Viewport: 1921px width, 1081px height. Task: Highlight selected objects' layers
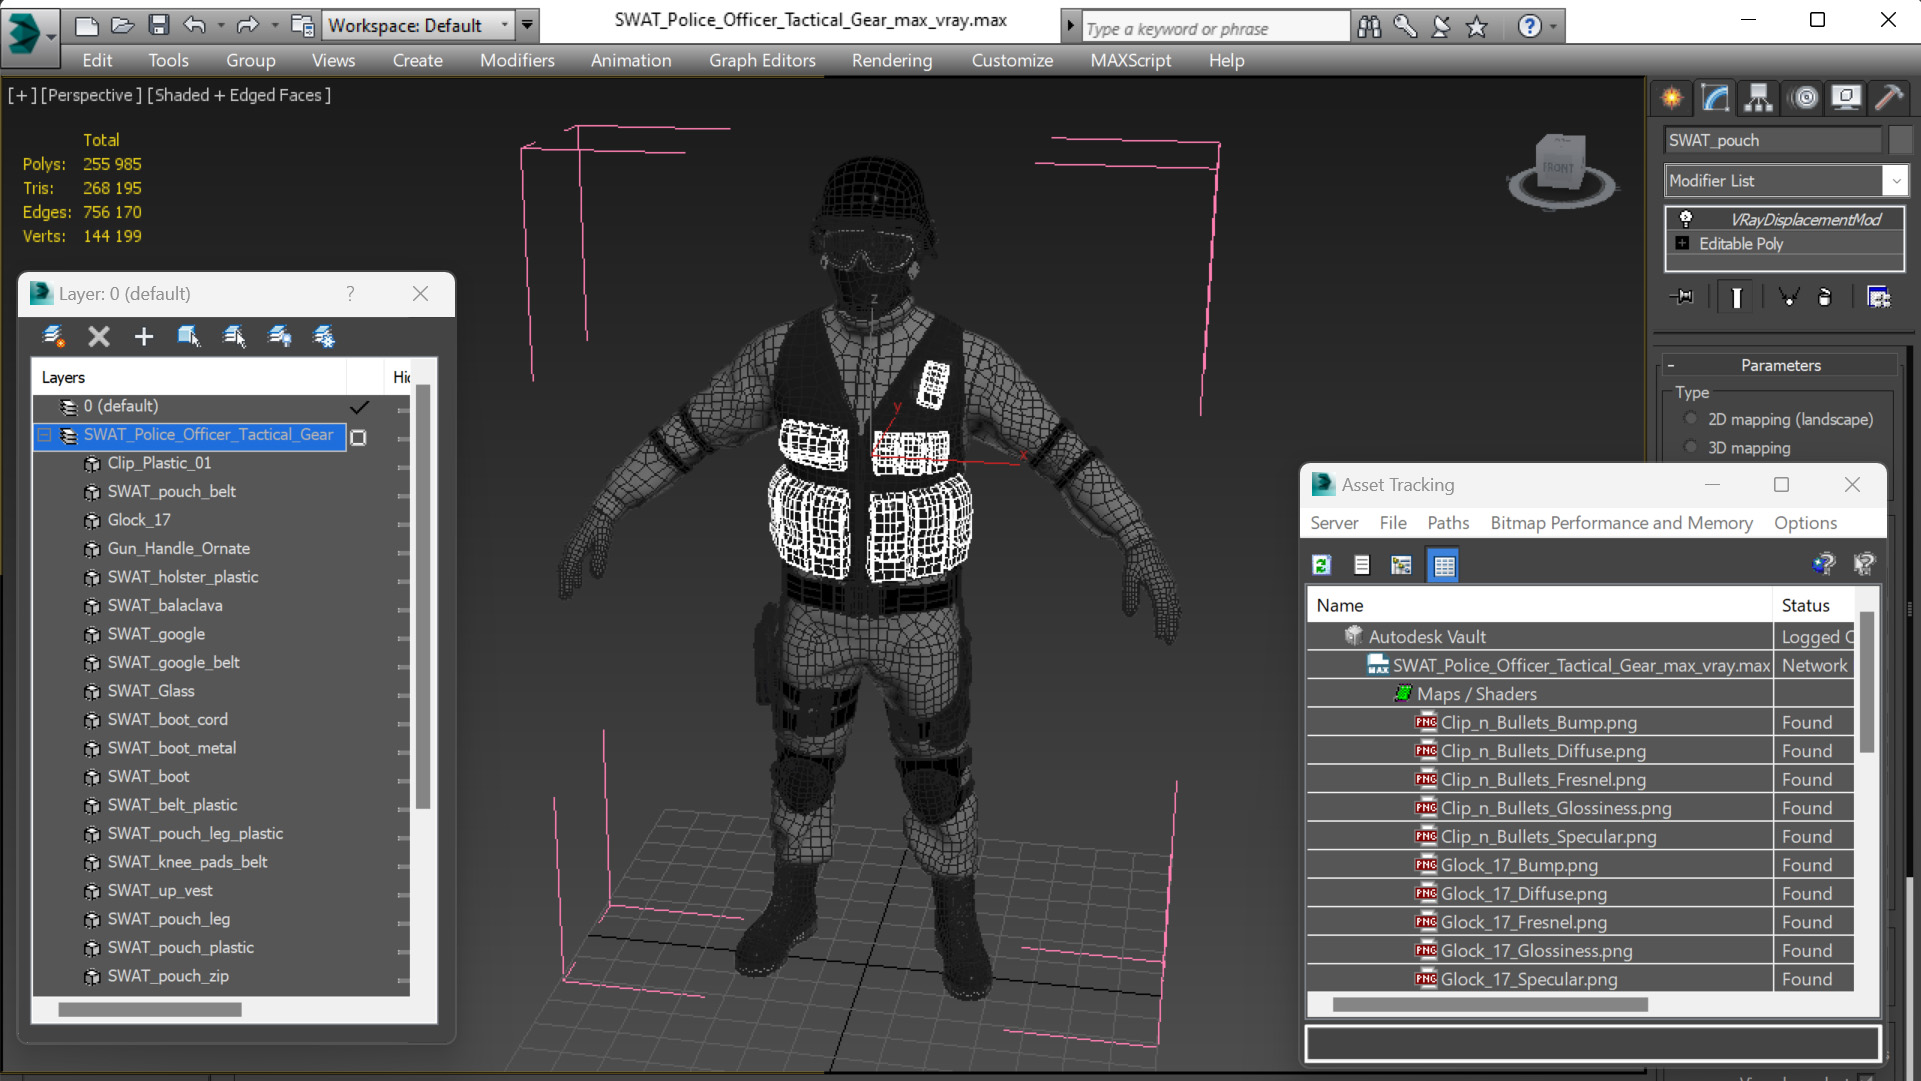[235, 336]
